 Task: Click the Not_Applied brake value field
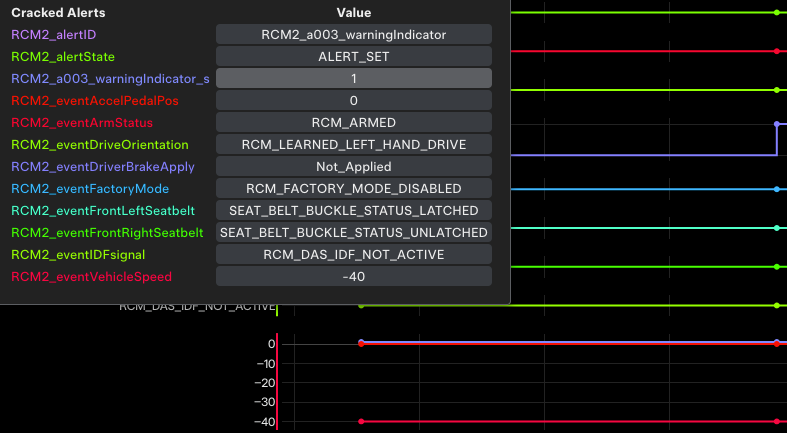353,167
